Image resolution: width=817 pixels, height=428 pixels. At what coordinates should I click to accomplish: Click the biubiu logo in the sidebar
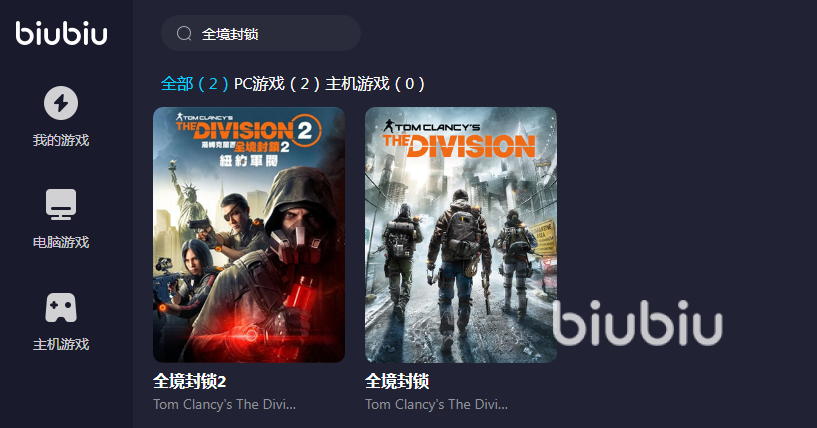(61, 33)
